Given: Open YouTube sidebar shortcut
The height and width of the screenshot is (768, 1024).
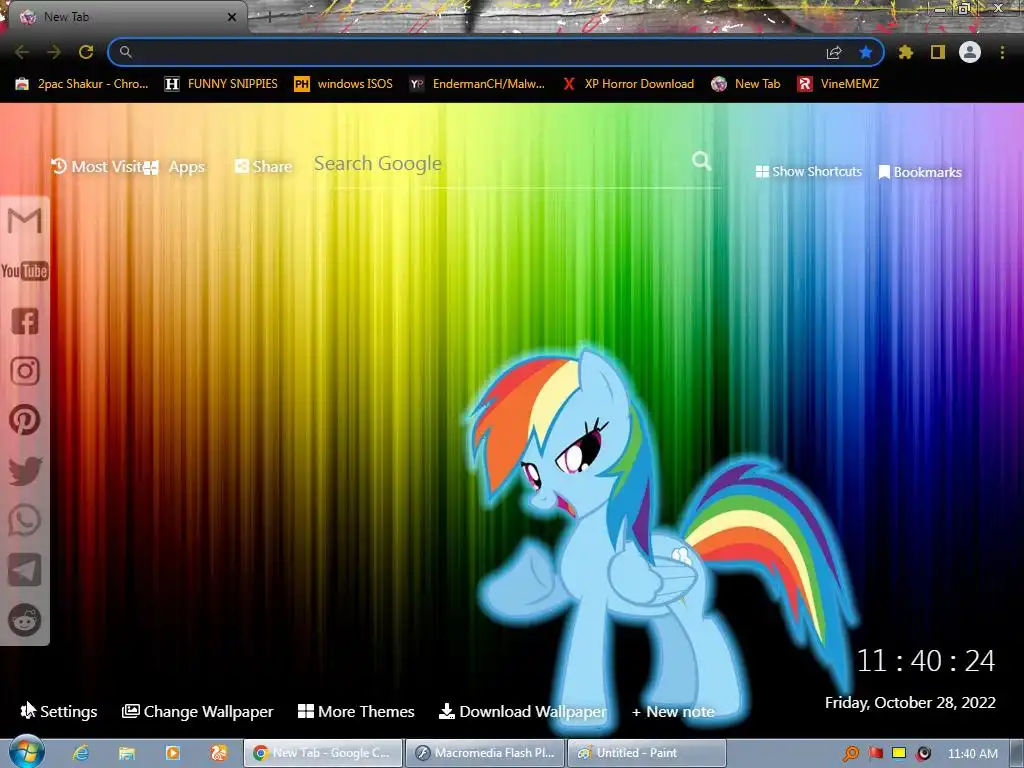Looking at the screenshot, I should pyautogui.click(x=25, y=271).
